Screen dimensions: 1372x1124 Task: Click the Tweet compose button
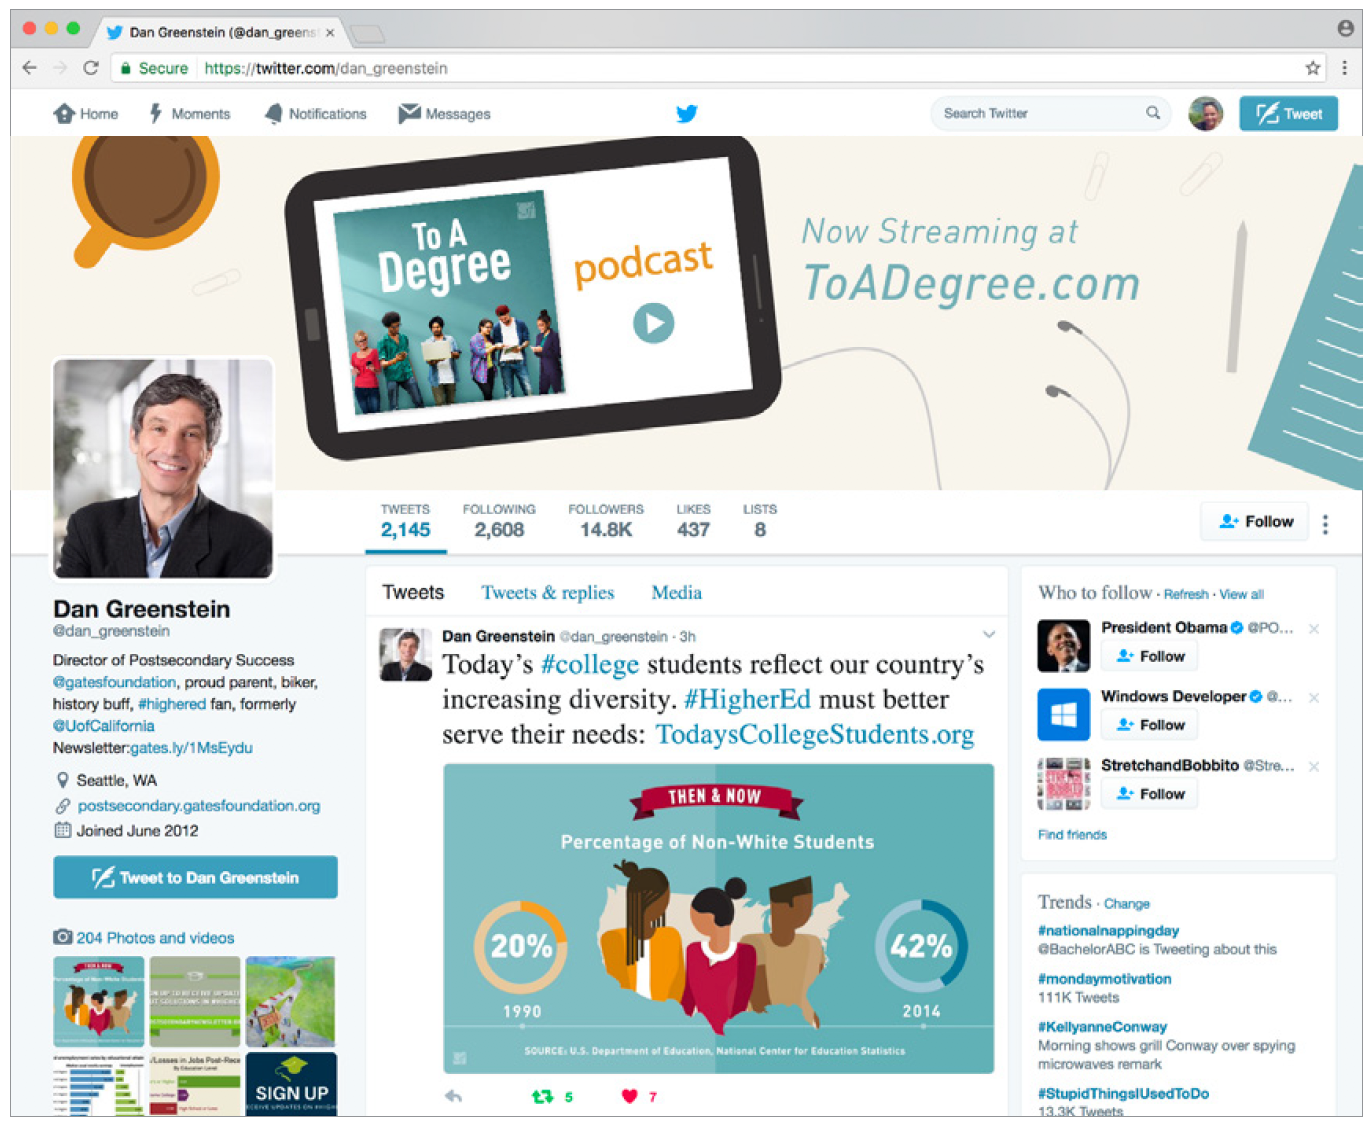1288,113
